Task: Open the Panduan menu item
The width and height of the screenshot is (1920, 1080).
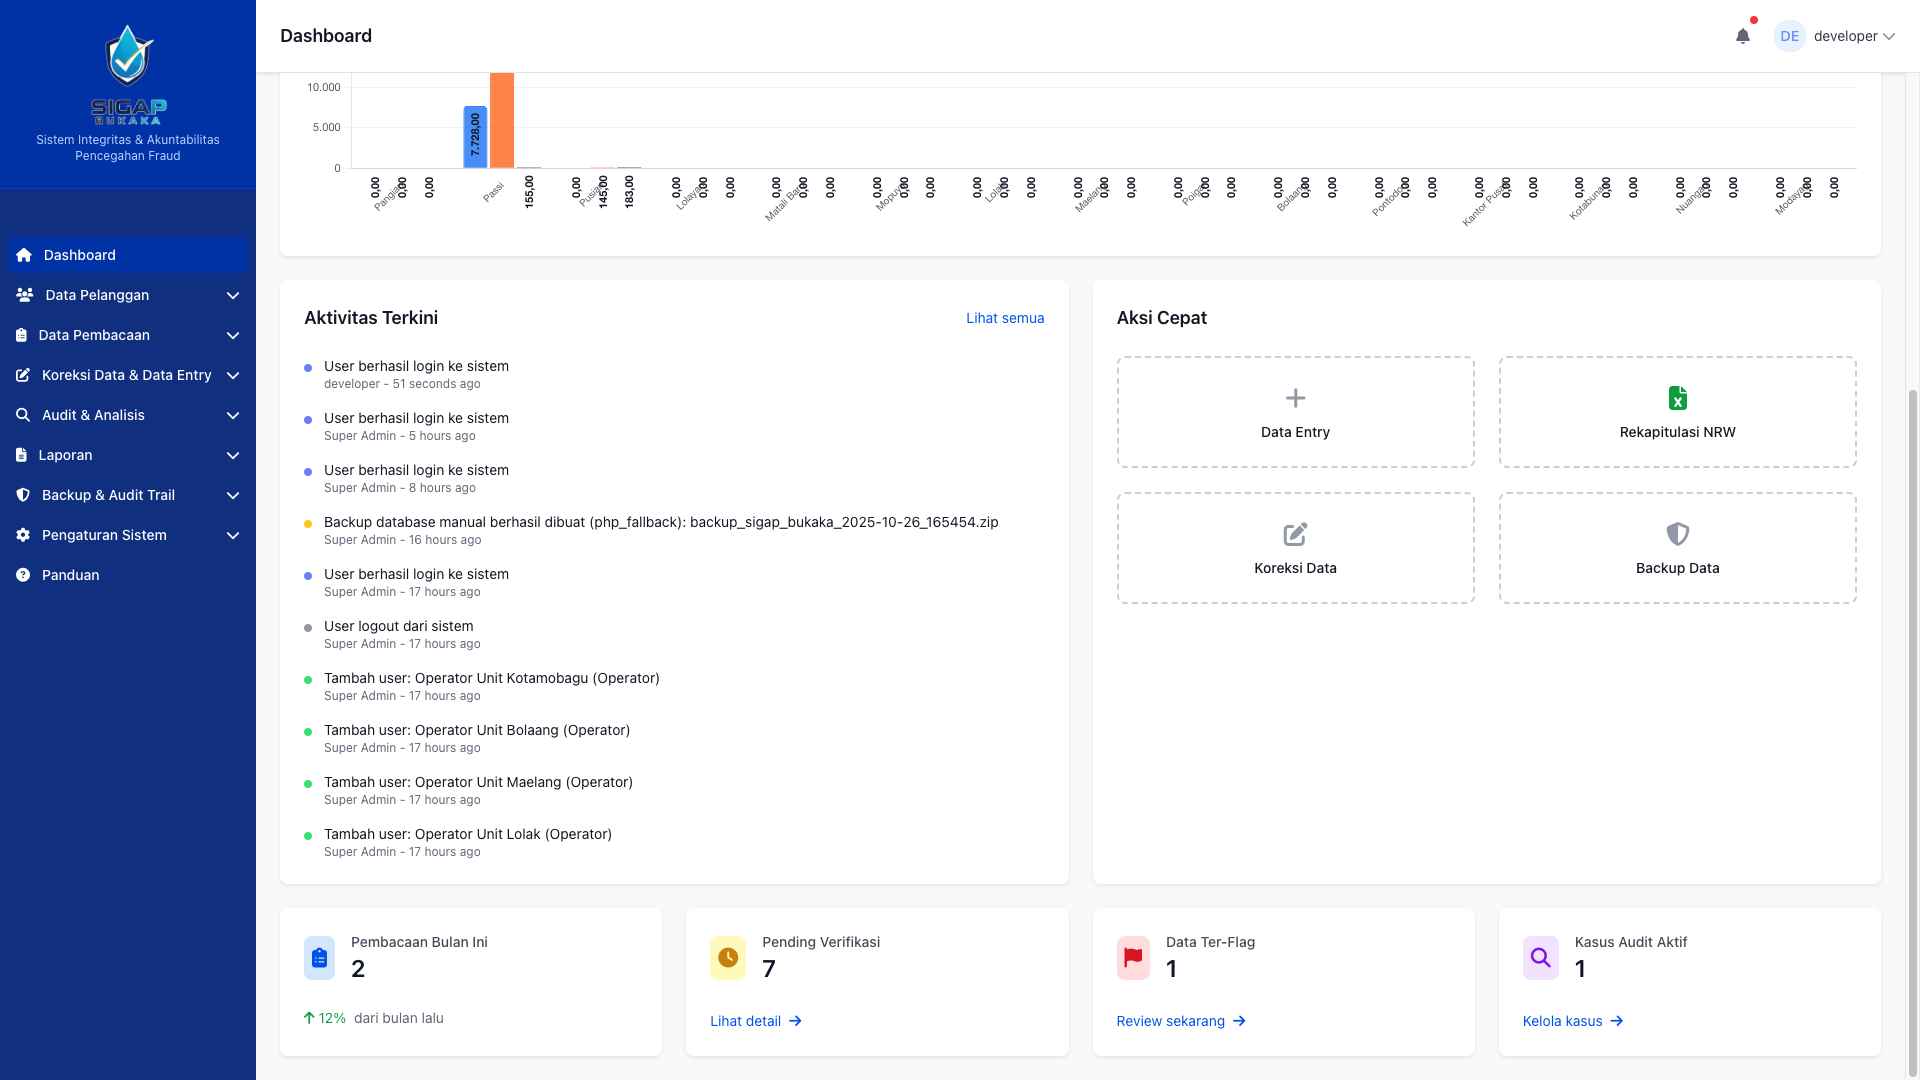Action: coord(70,575)
